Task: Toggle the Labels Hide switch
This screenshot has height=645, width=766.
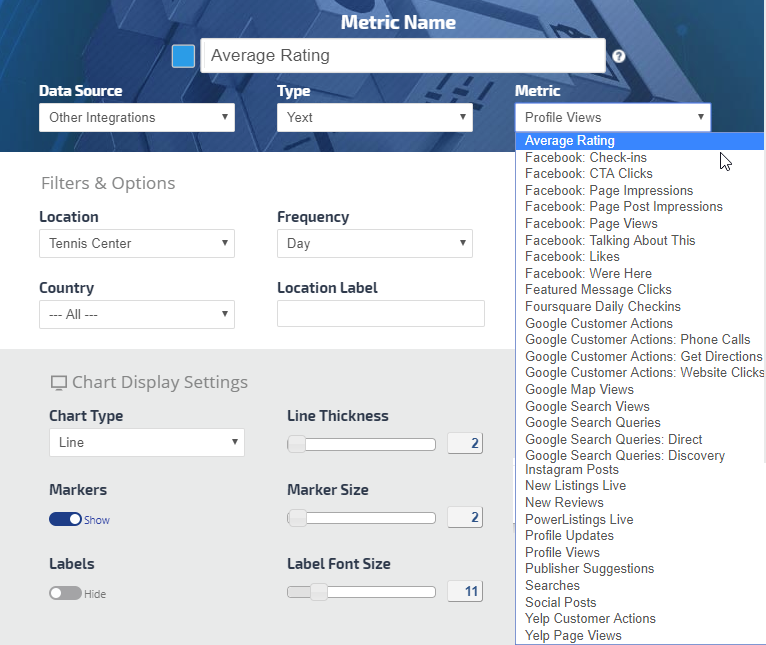Action: coord(65,593)
